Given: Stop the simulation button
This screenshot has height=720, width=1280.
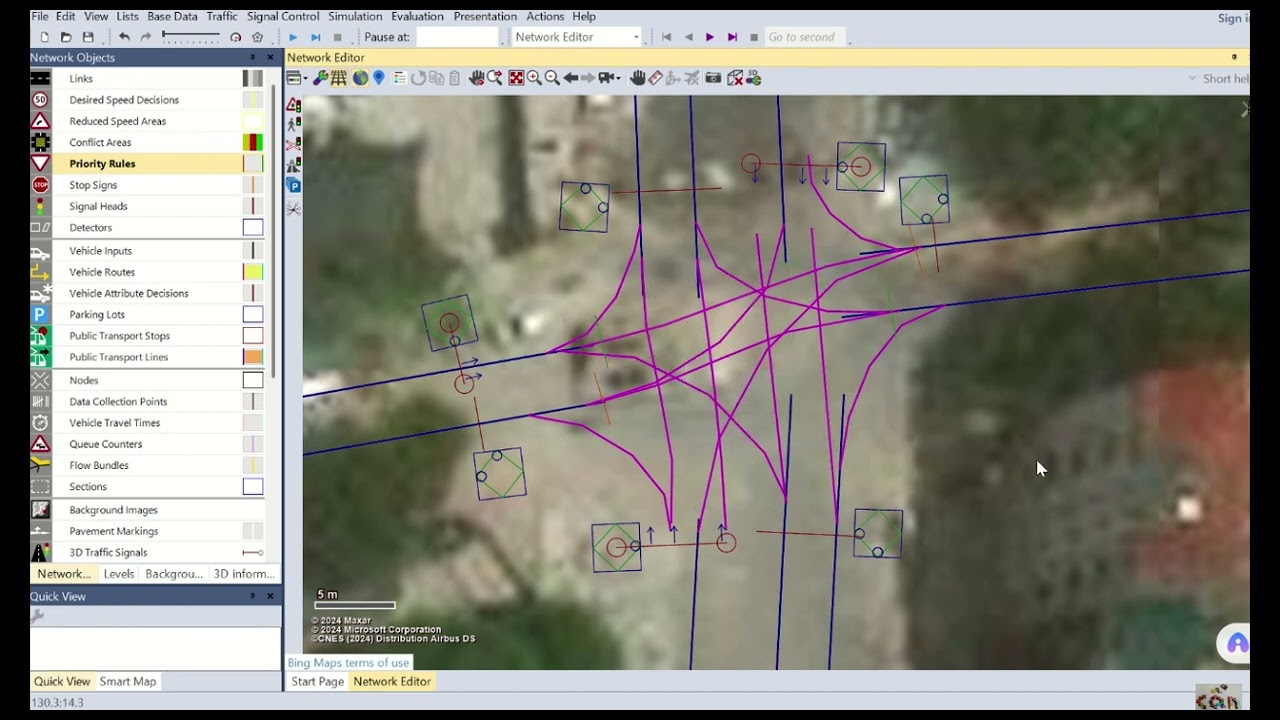Looking at the screenshot, I should click(338, 37).
